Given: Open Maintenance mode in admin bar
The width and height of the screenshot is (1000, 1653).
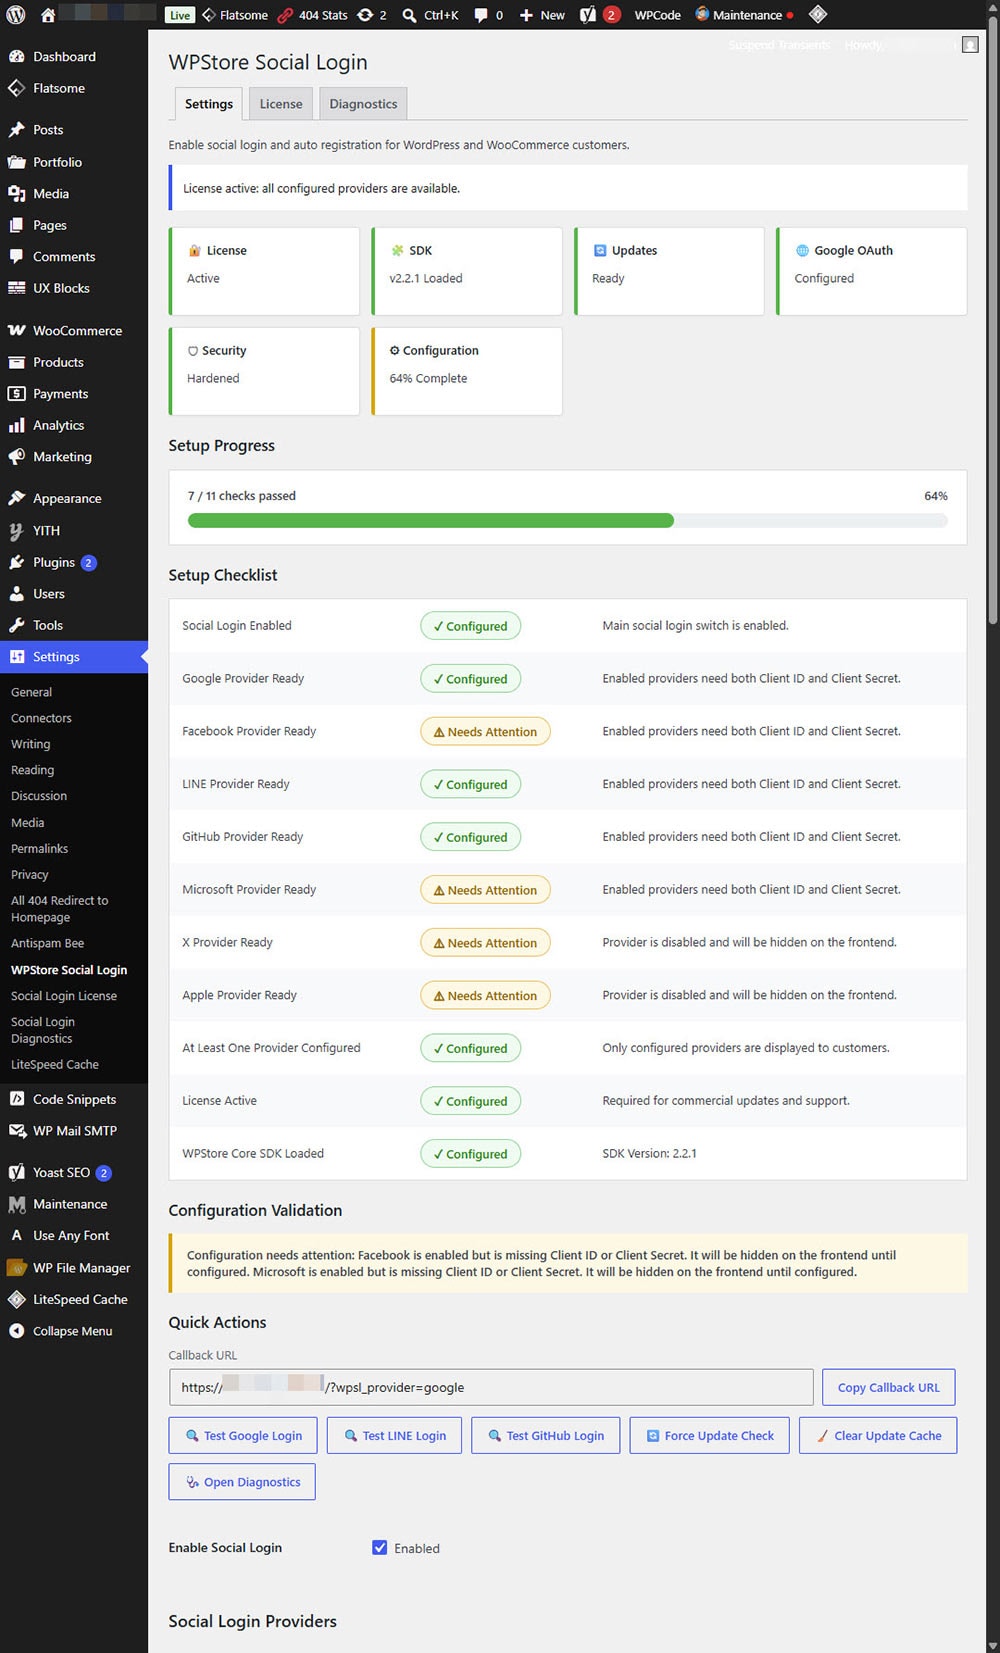Looking at the screenshot, I should tap(744, 15).
